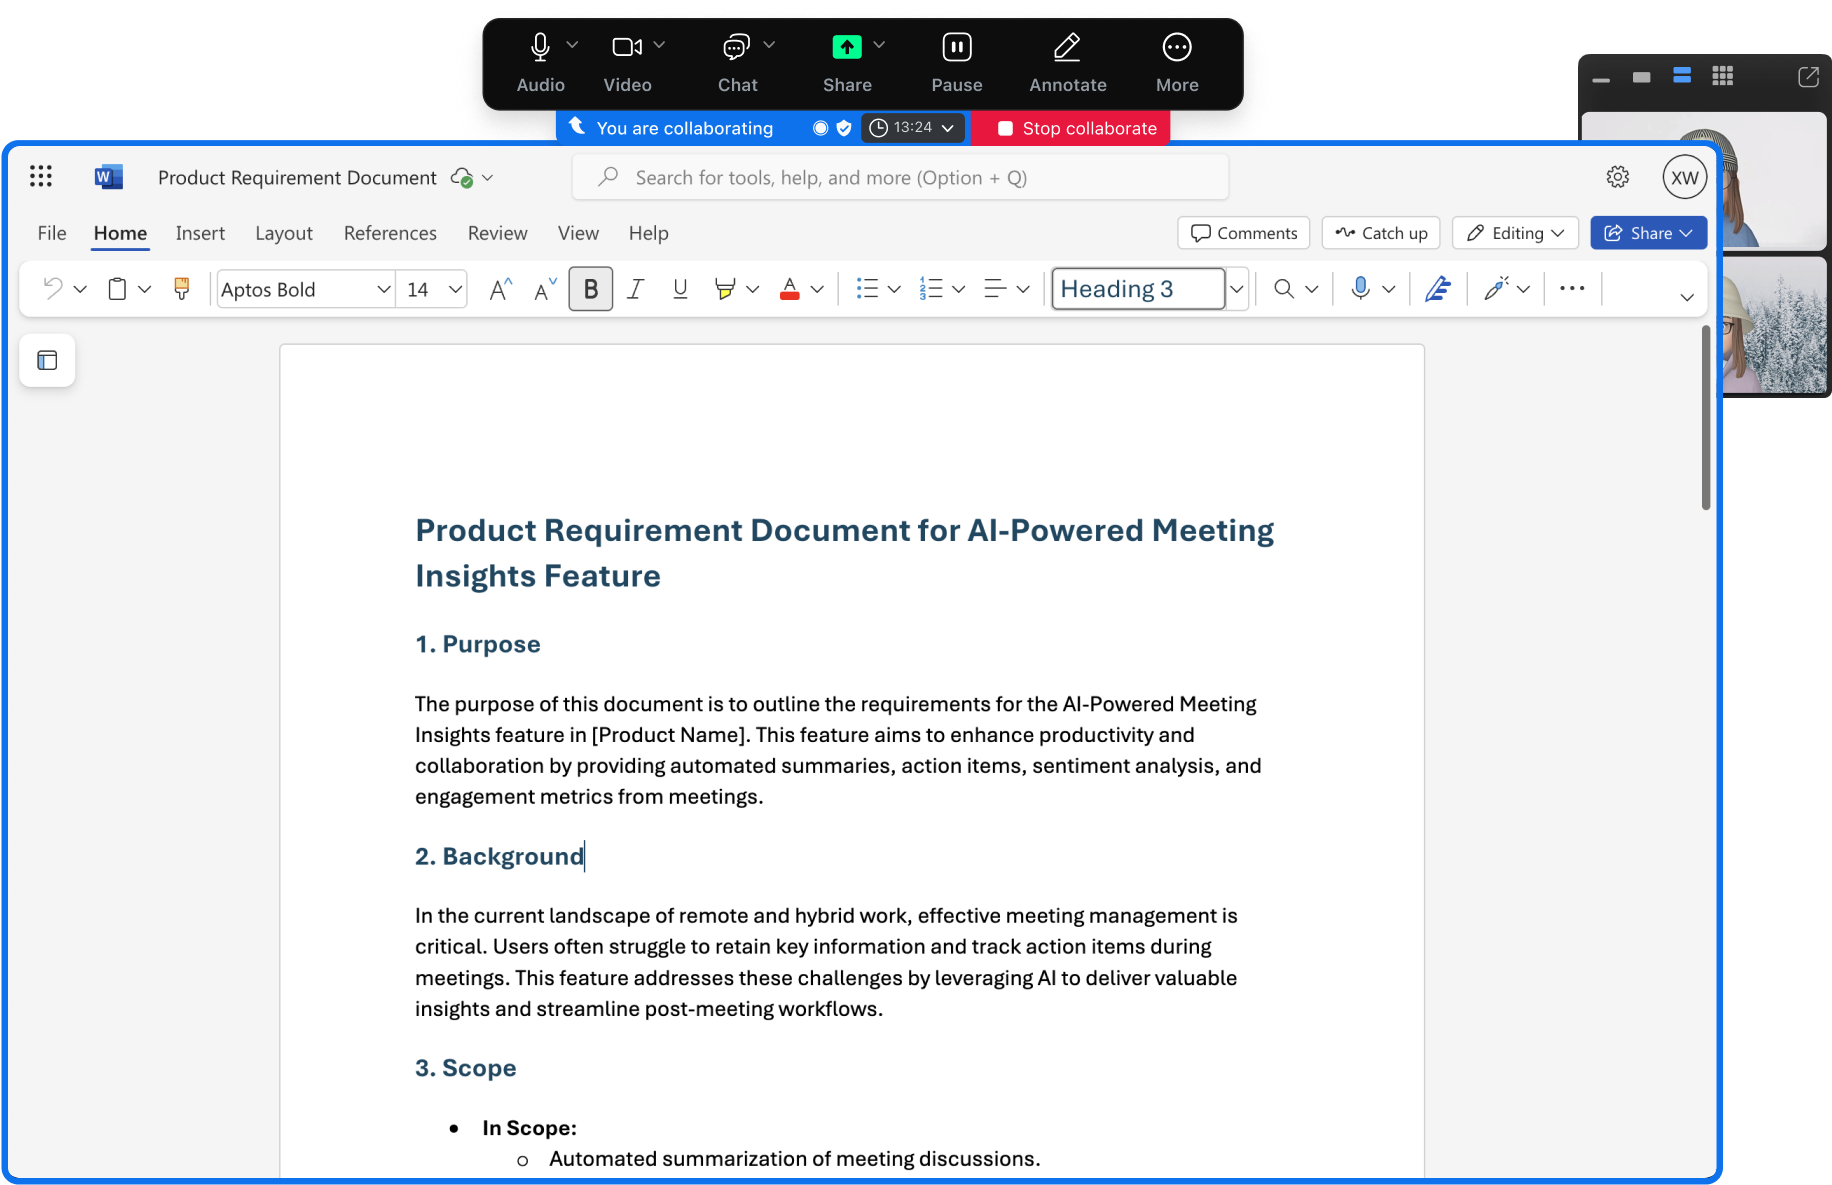1832x1185 pixels.
Task: Toggle Bold formatting
Action: [591, 289]
